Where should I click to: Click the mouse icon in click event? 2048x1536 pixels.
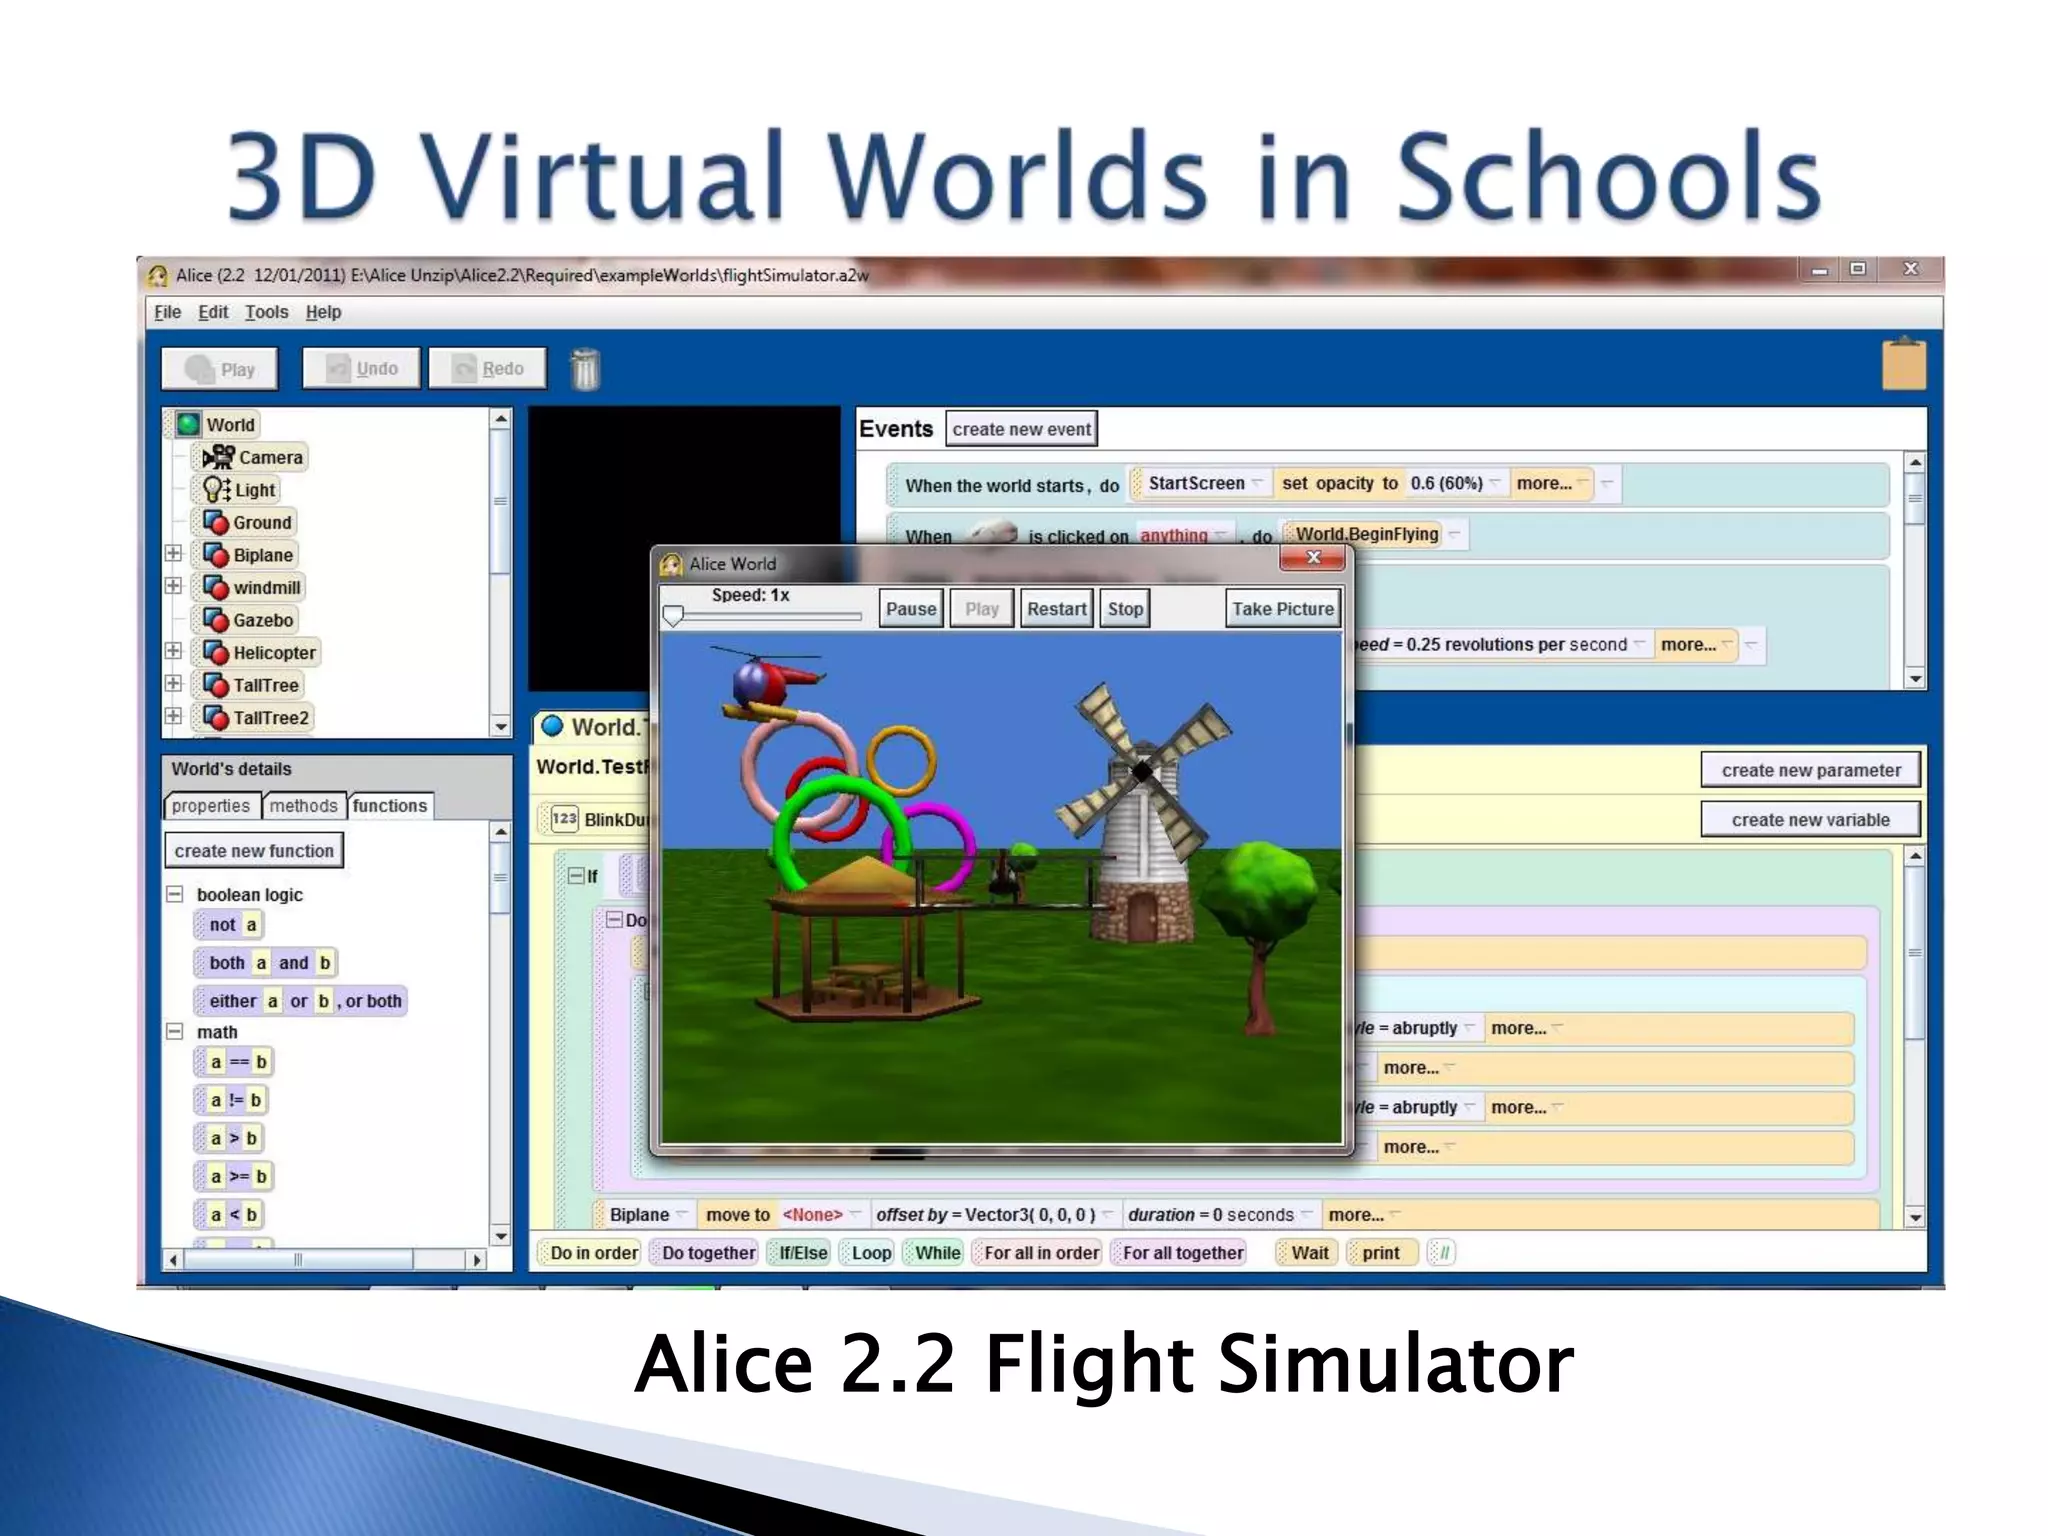pyautogui.click(x=992, y=533)
